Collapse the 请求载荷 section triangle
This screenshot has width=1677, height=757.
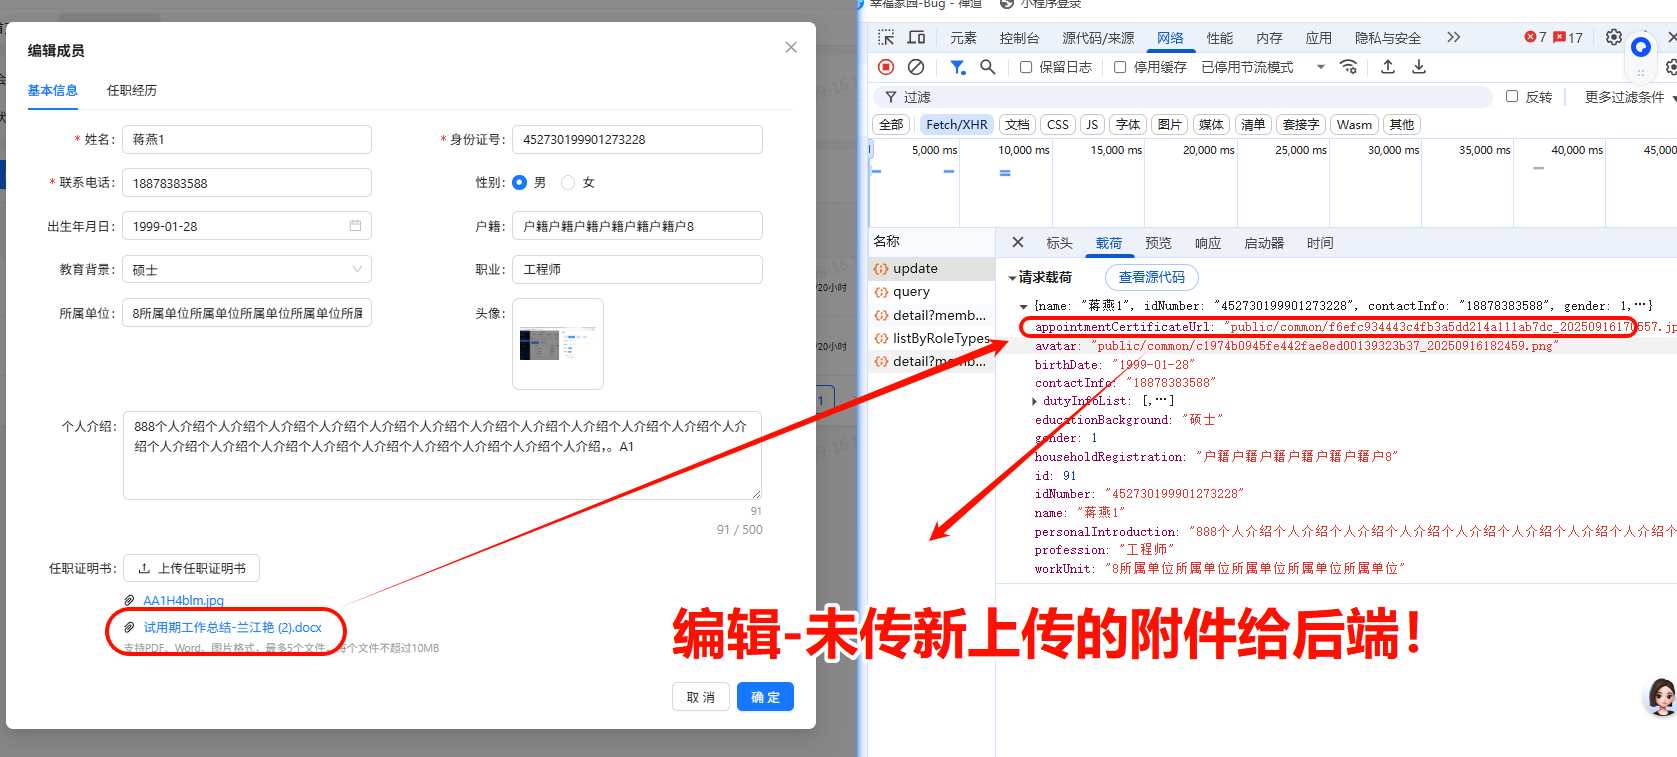point(1012,278)
